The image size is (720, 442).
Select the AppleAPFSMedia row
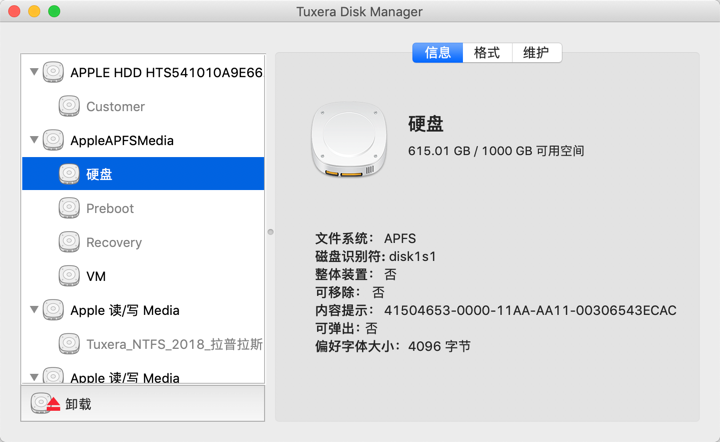click(x=143, y=140)
